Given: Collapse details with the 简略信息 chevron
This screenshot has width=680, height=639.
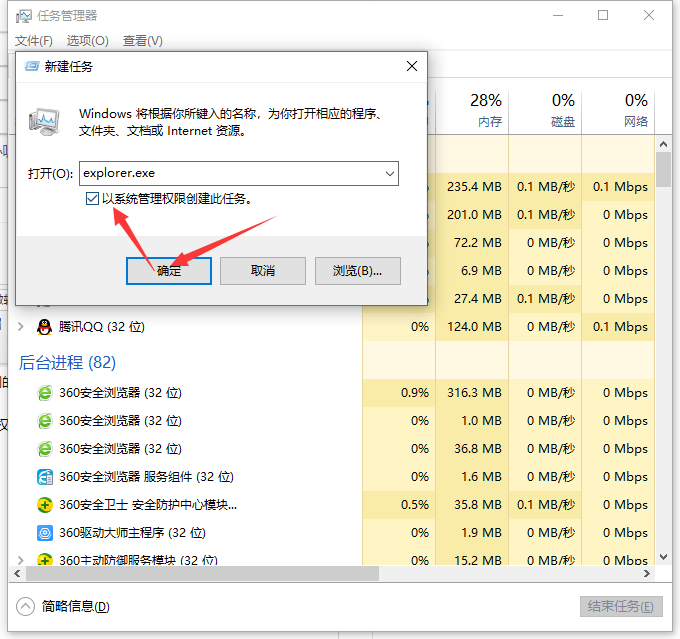Looking at the screenshot, I should tap(26, 606).
